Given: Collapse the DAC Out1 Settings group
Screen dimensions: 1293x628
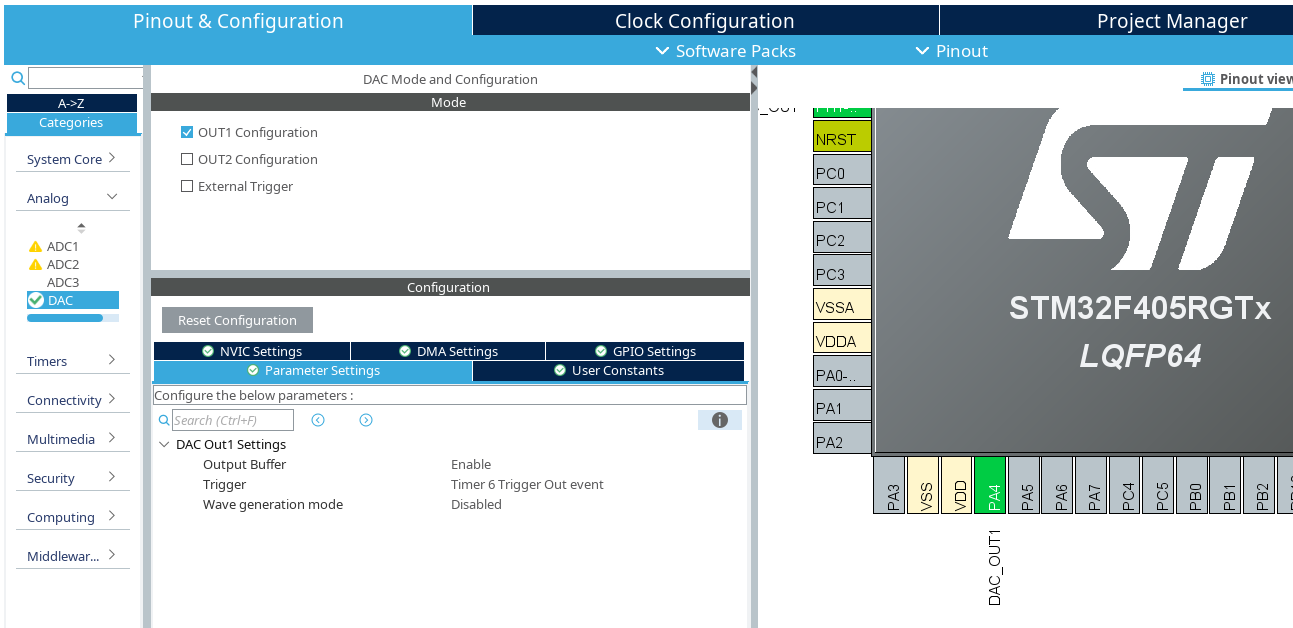Looking at the screenshot, I should tap(164, 444).
